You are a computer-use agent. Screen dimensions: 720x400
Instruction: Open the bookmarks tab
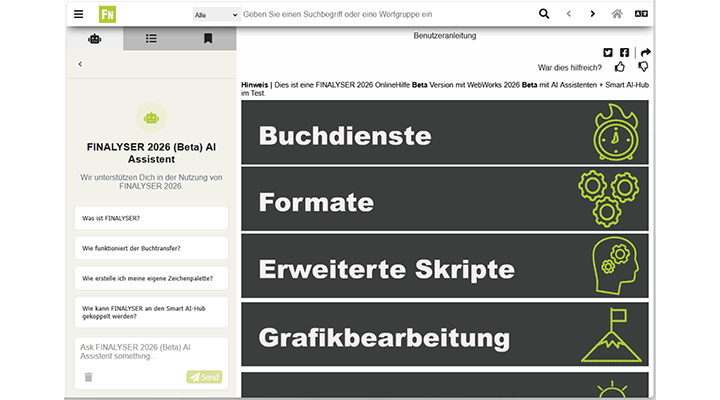click(208, 39)
